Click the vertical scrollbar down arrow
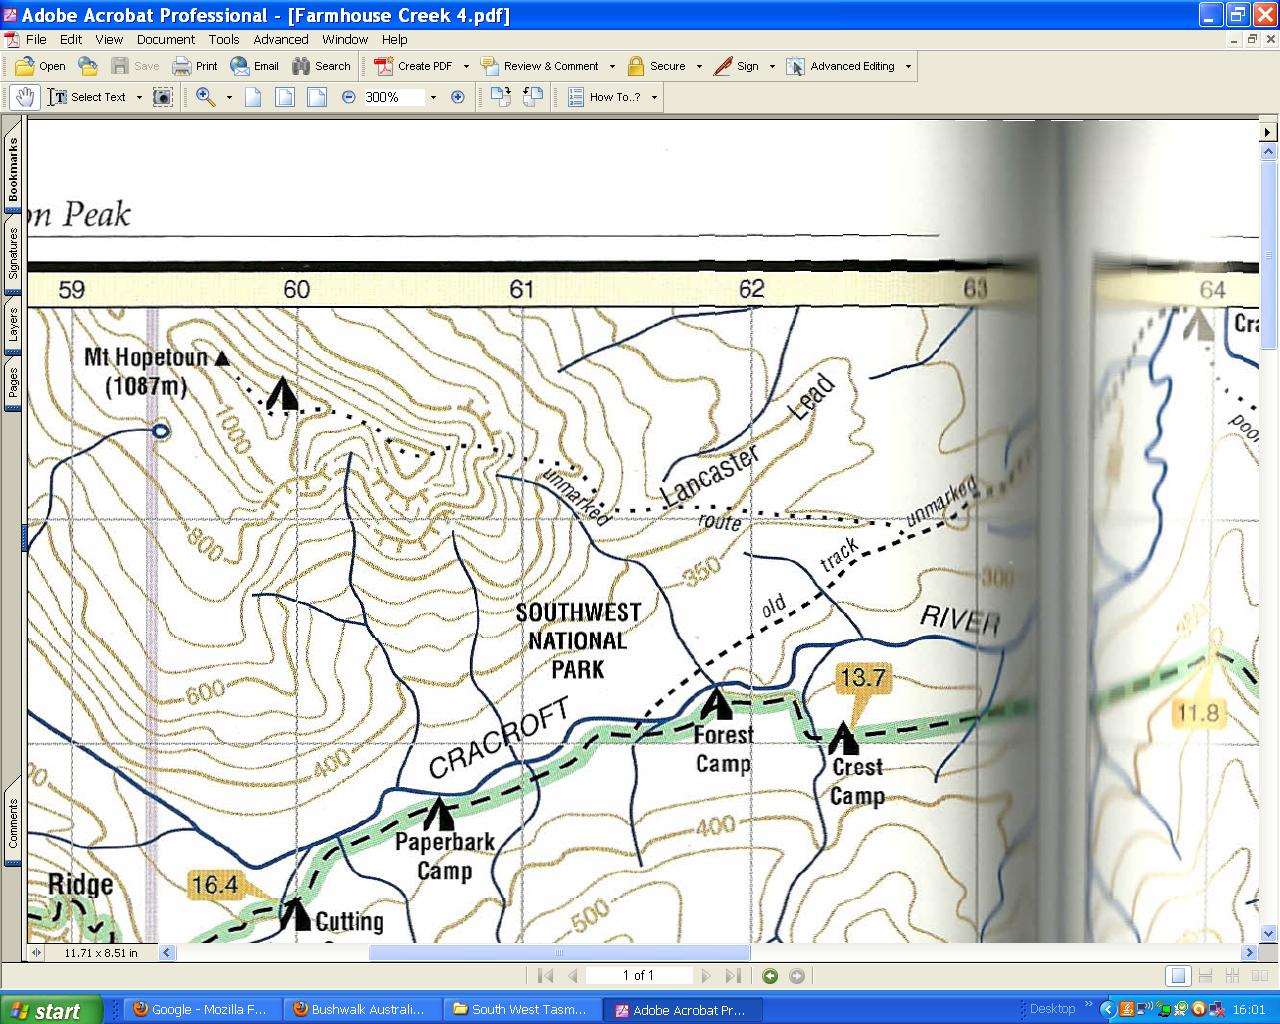The width and height of the screenshot is (1280, 1024). (1269, 933)
